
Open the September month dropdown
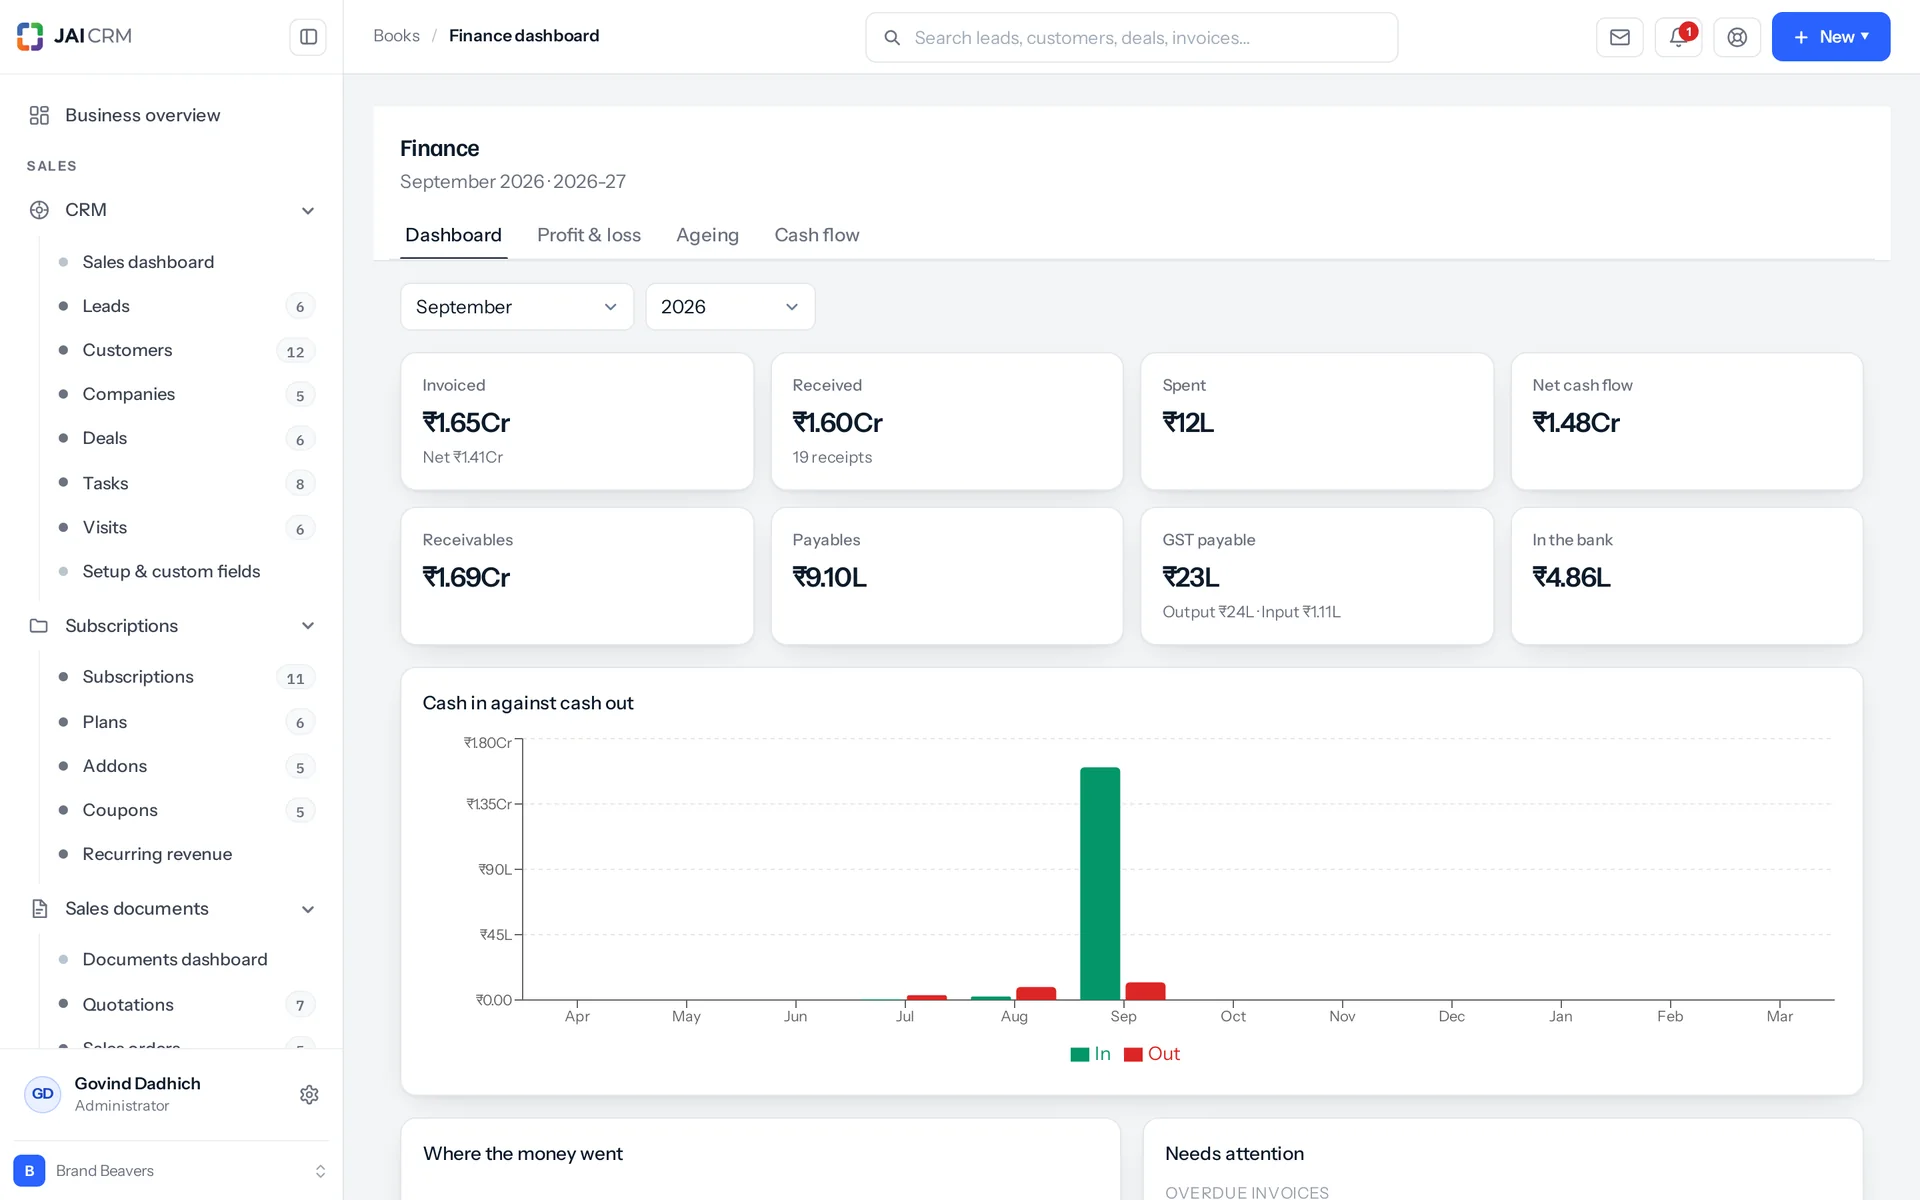coord(517,307)
